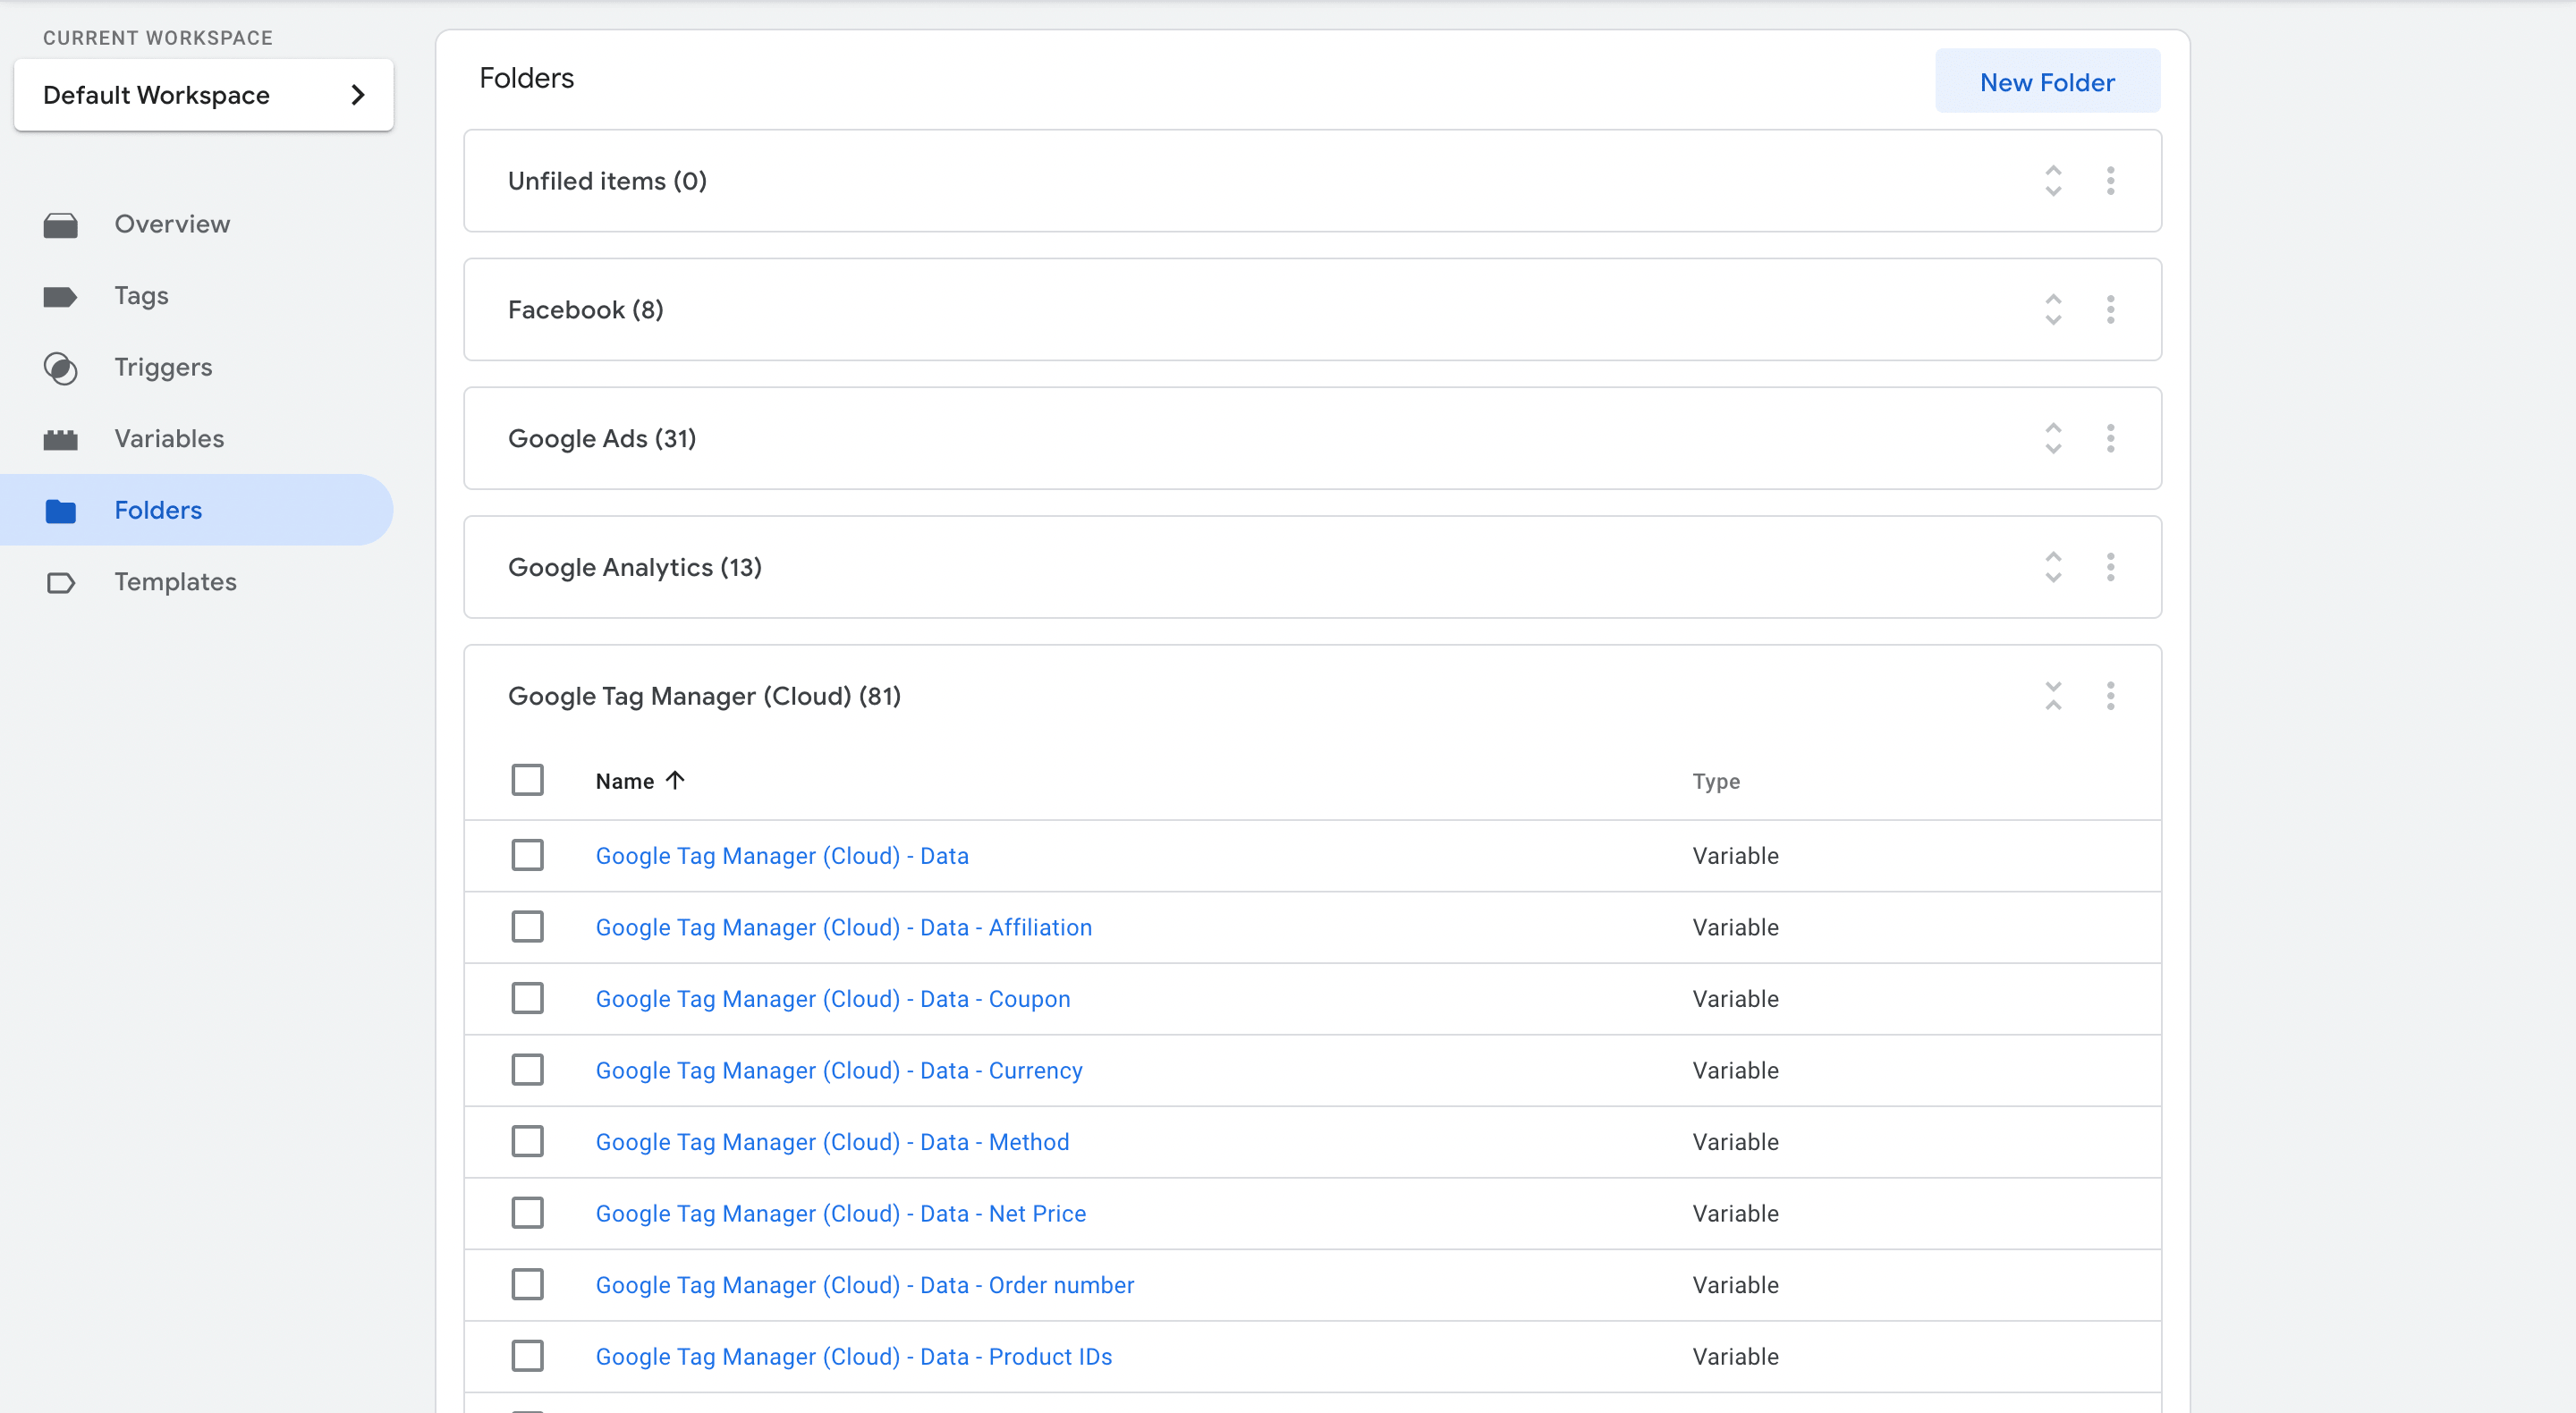The width and height of the screenshot is (2576, 1413).
Task: Expand the Facebook (8) folder
Action: (x=2053, y=310)
